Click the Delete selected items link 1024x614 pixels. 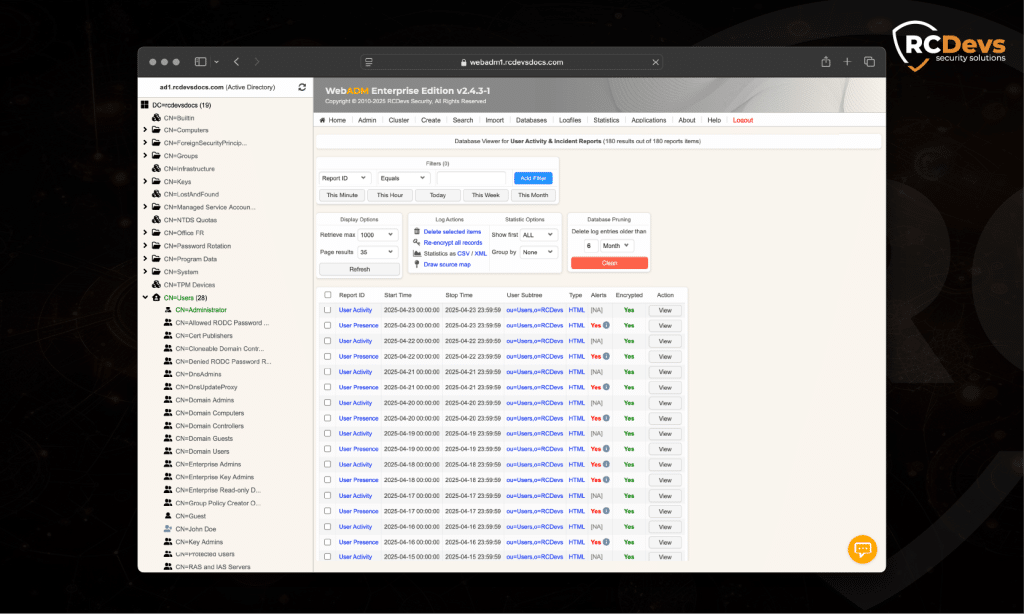tap(452, 232)
